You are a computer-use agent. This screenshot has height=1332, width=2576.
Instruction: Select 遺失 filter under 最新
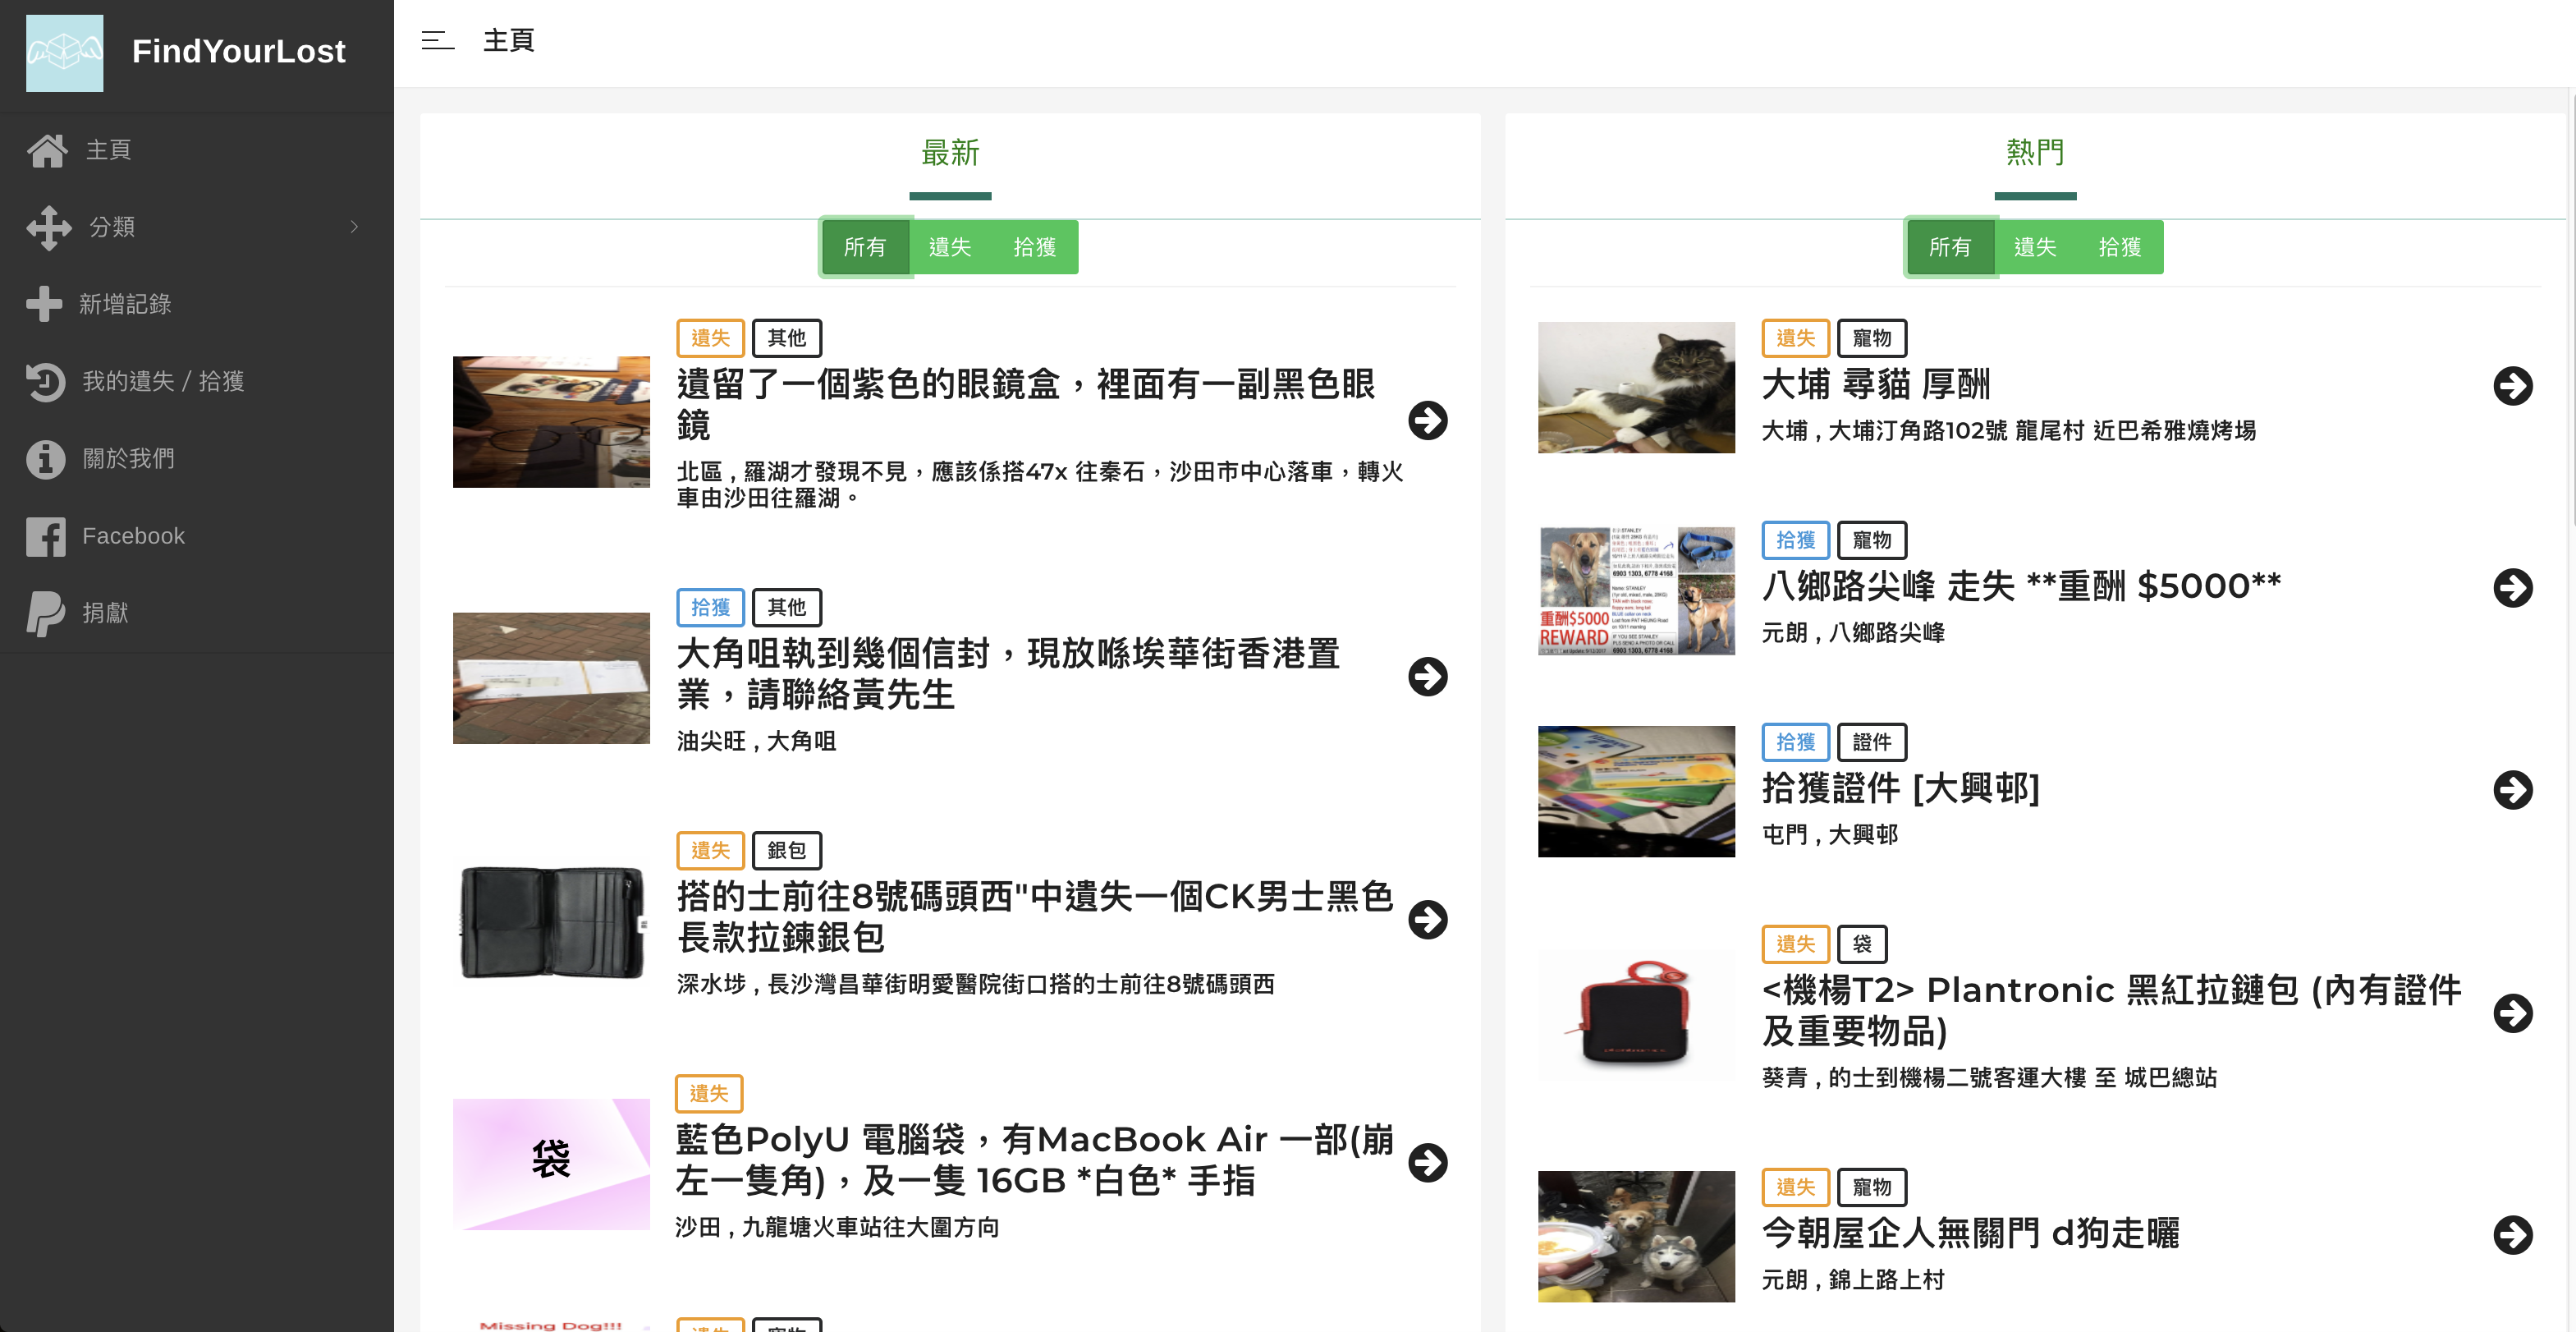pyautogui.click(x=949, y=247)
